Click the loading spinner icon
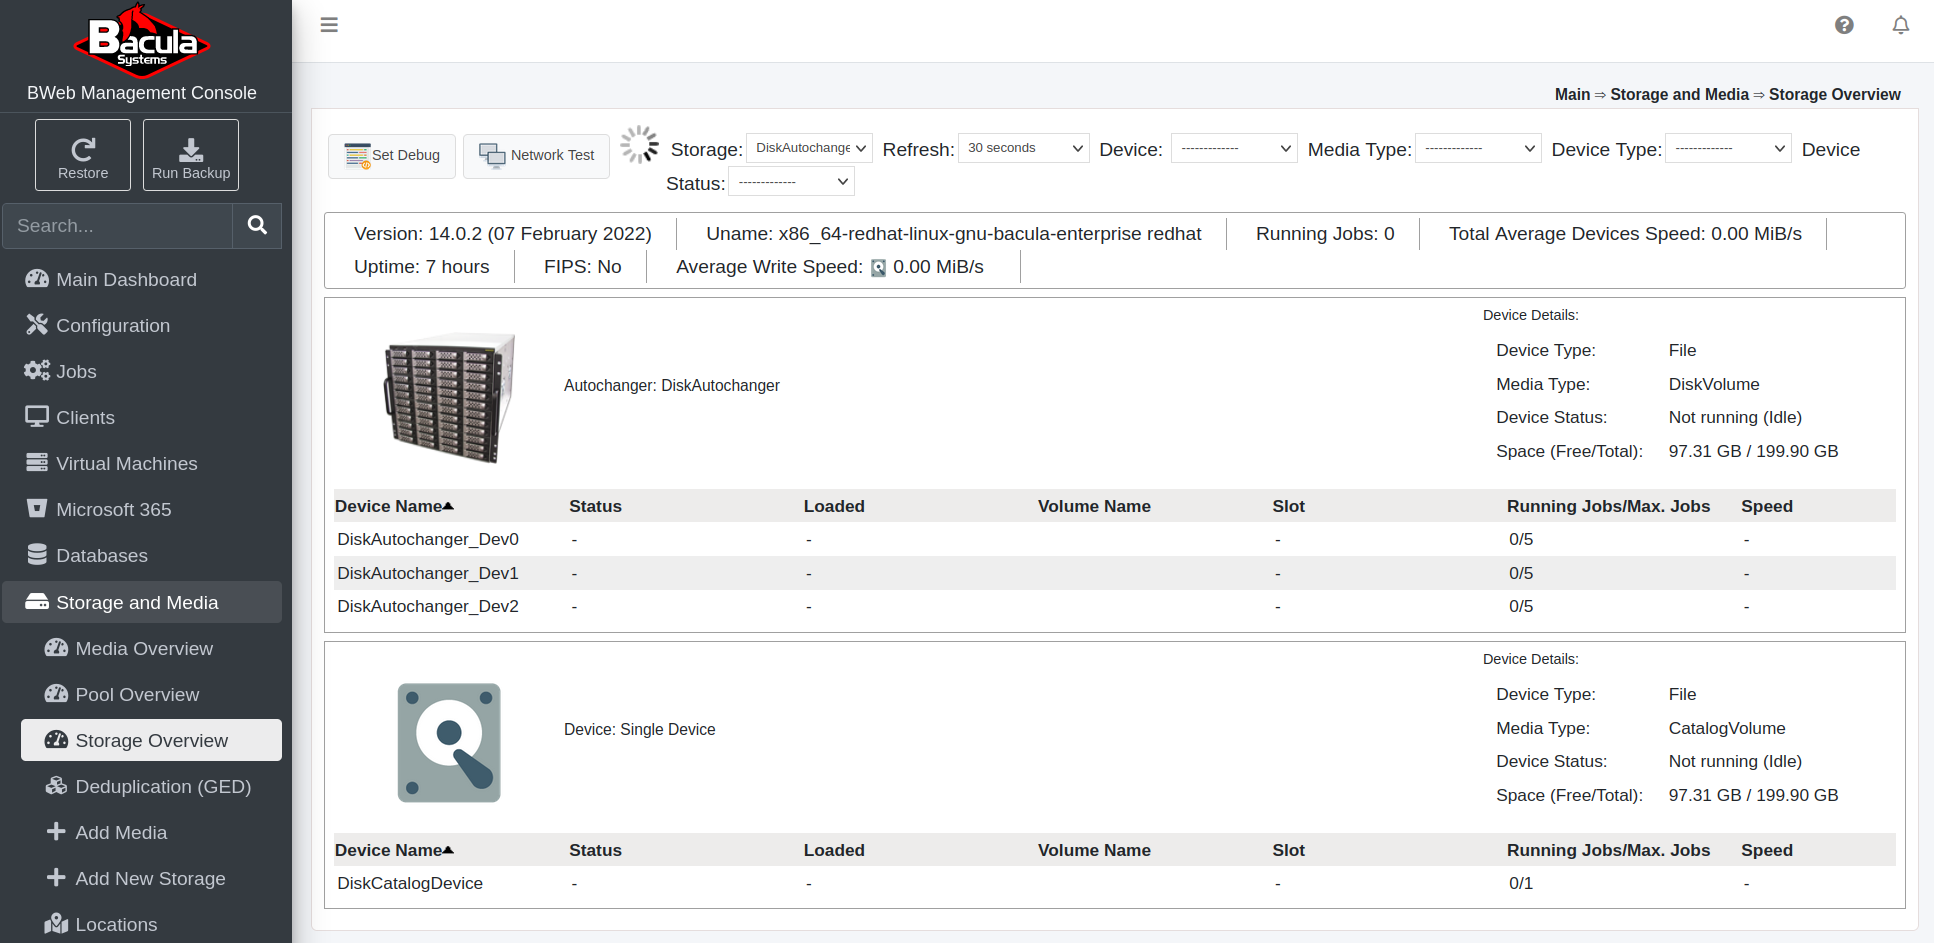This screenshot has height=943, width=1934. point(639,145)
